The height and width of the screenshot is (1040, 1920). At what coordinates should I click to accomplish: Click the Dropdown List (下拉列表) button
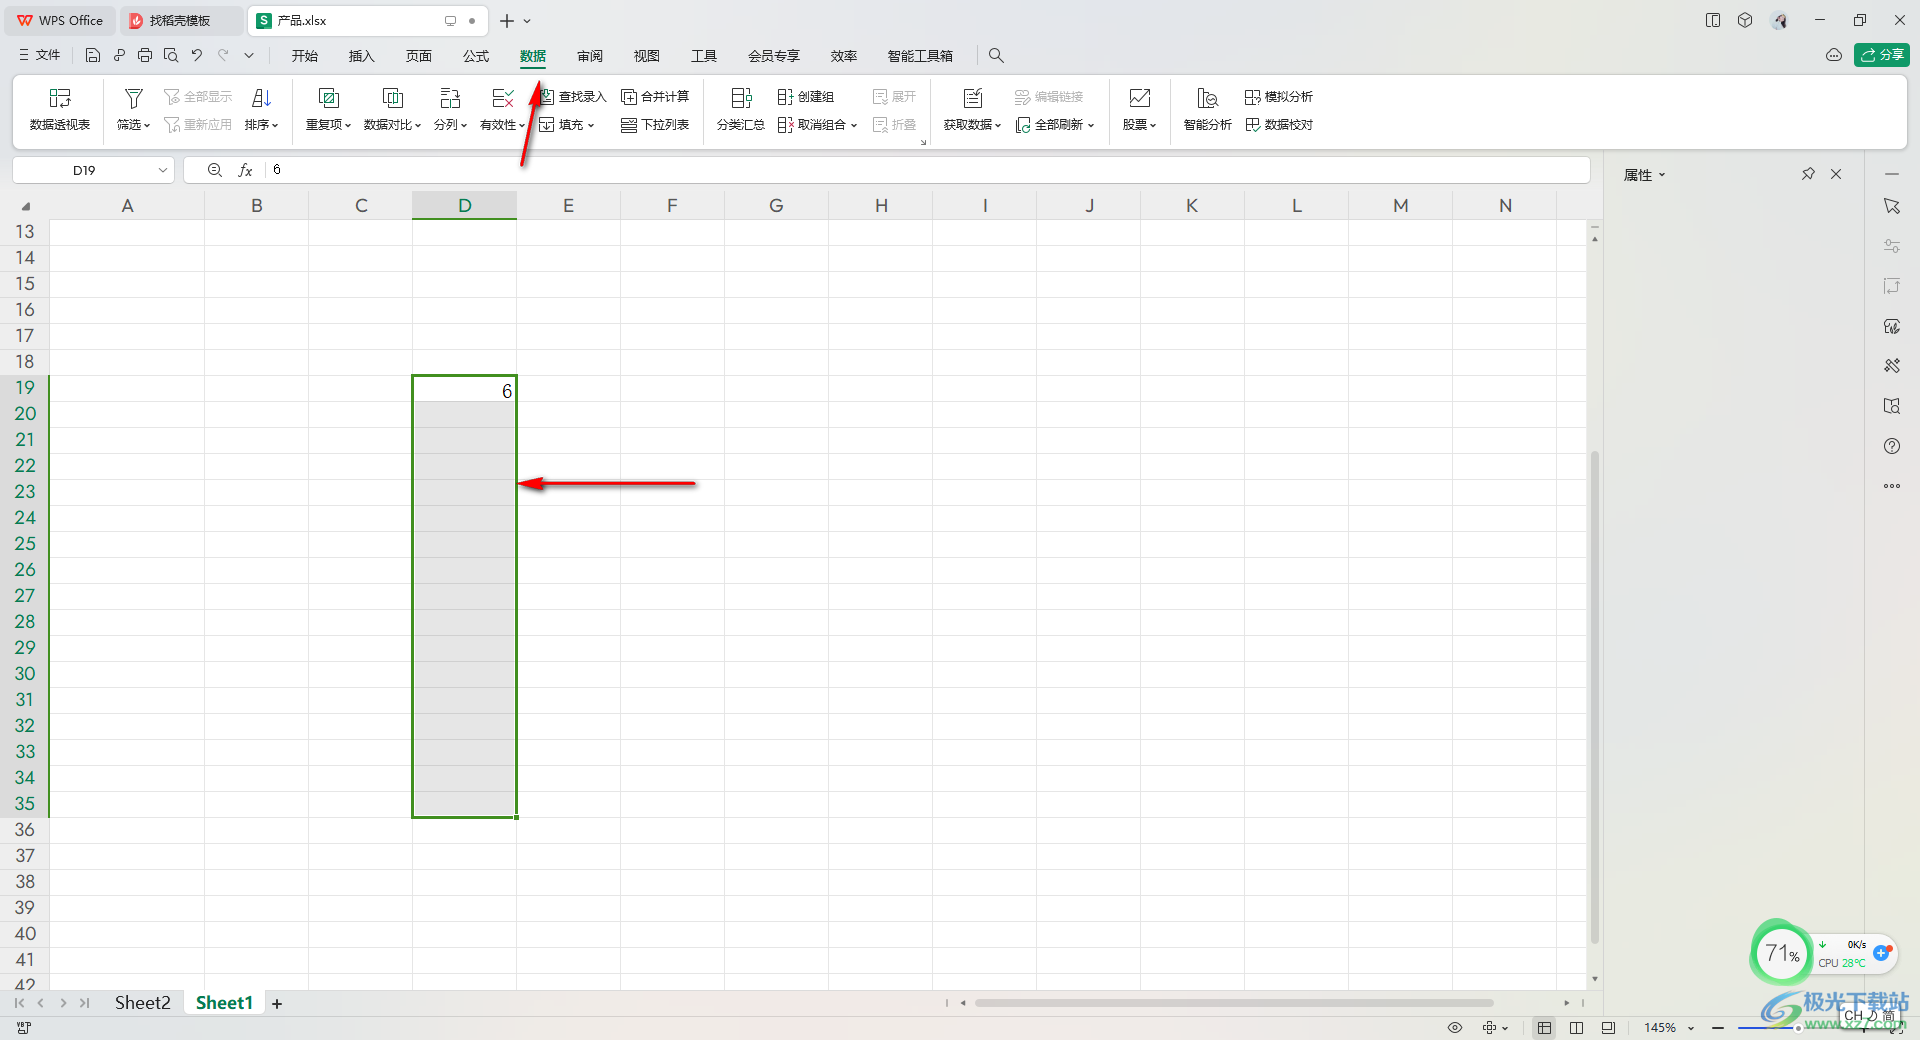(655, 125)
